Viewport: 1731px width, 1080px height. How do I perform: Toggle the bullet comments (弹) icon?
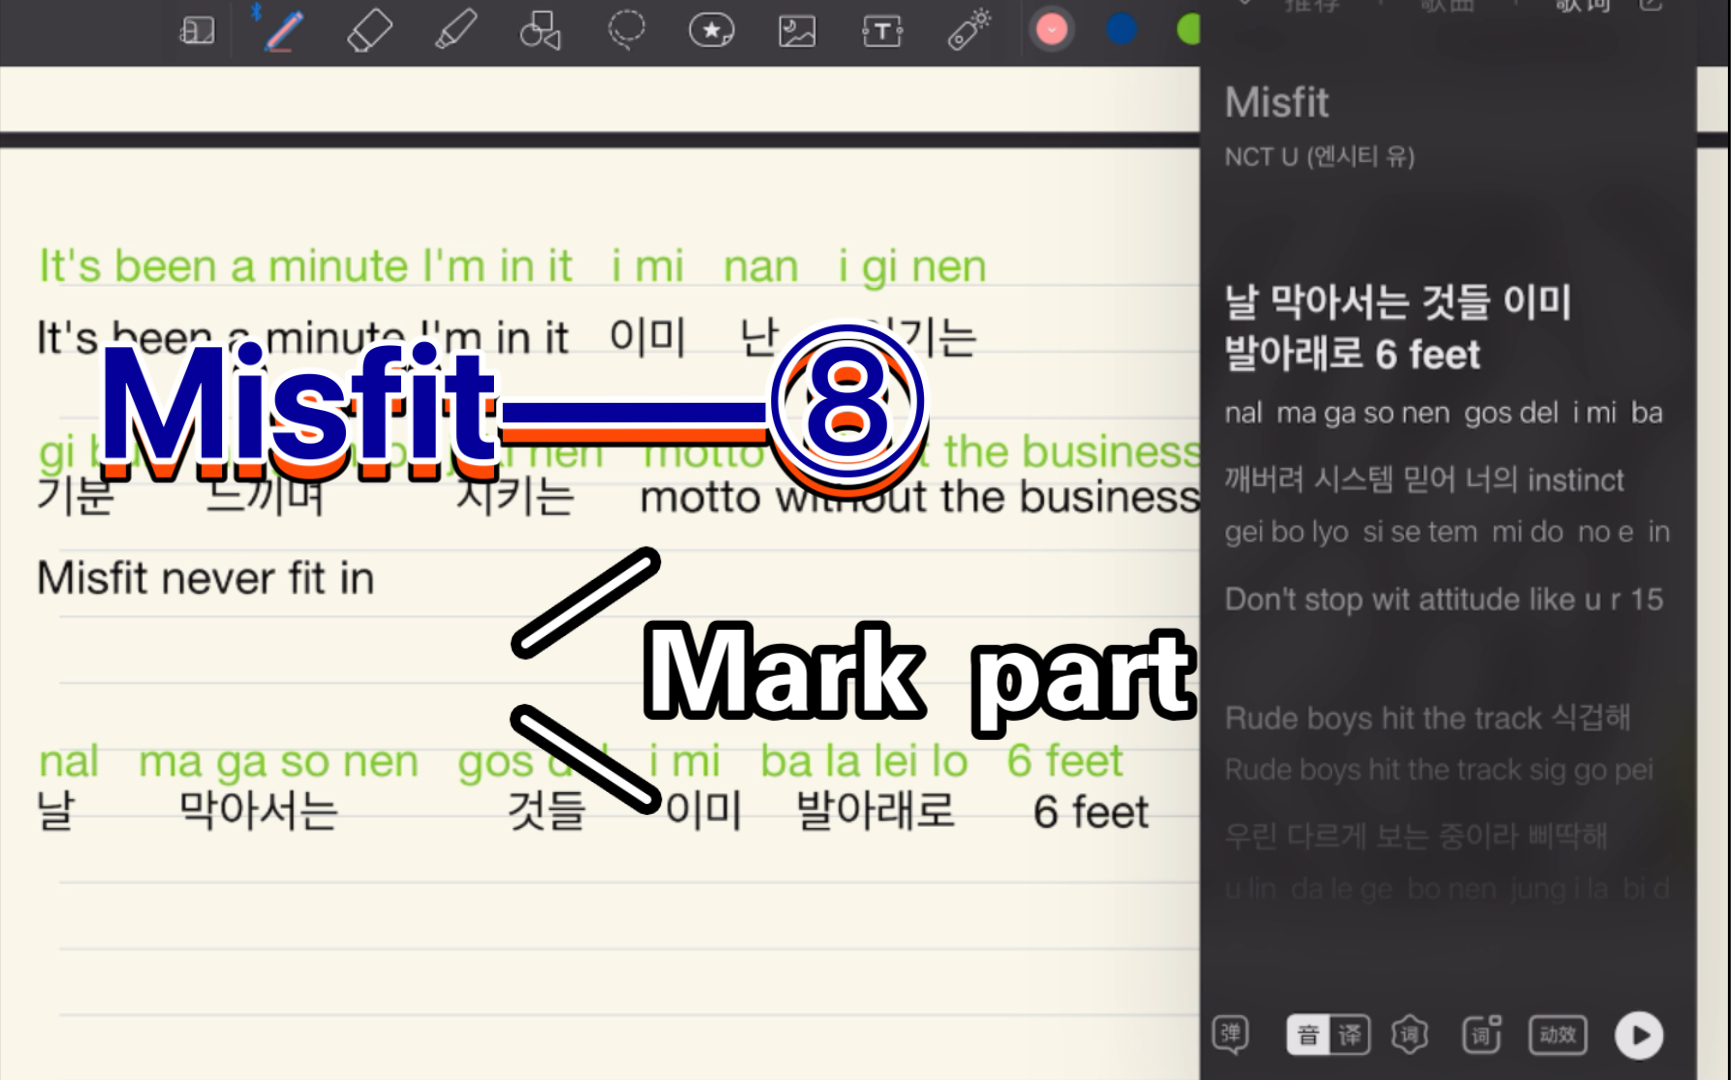[1231, 1035]
